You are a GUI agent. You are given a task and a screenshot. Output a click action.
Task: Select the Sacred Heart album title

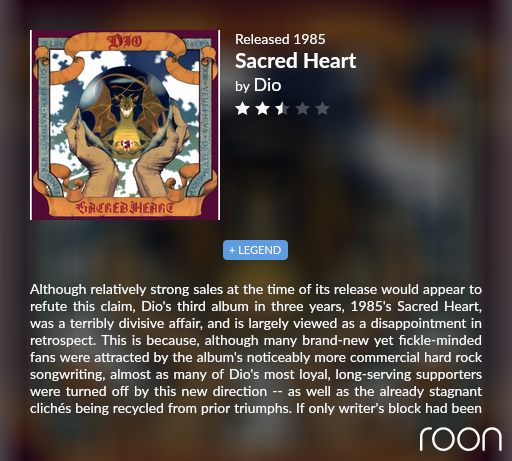coord(296,61)
